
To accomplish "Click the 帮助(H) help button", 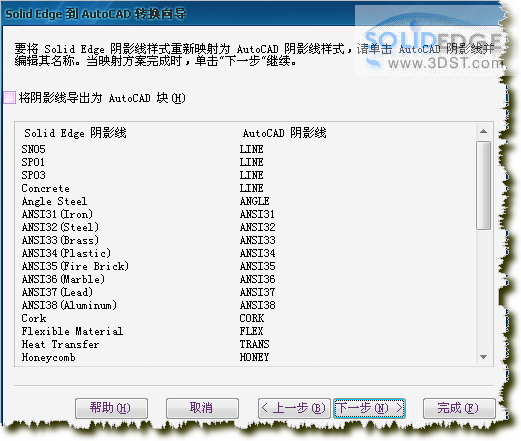I will pos(111,408).
